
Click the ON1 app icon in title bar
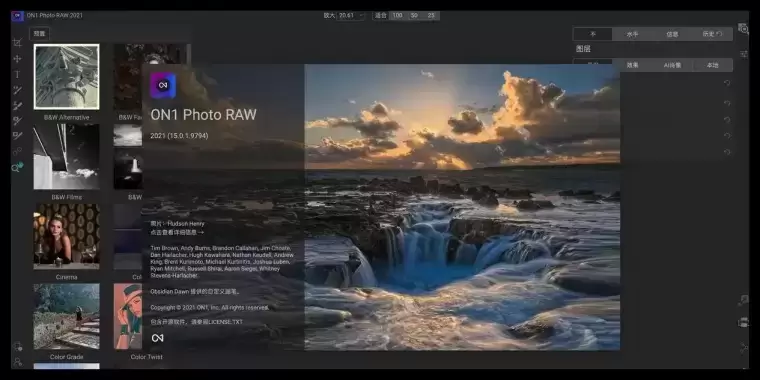17,16
